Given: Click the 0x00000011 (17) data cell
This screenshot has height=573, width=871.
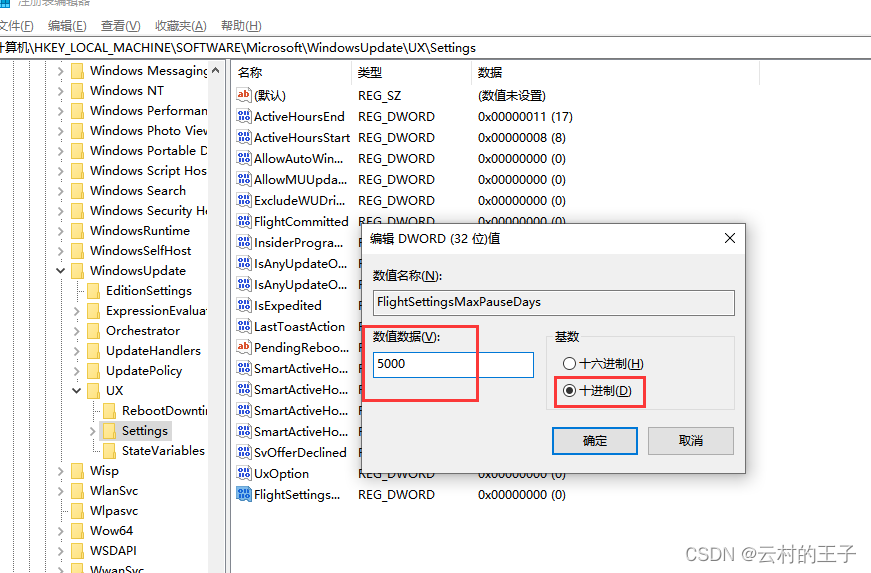Looking at the screenshot, I should point(525,117).
